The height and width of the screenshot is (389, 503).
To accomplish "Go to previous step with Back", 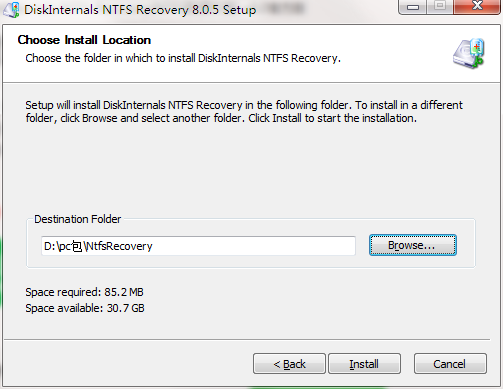I will coord(289,364).
